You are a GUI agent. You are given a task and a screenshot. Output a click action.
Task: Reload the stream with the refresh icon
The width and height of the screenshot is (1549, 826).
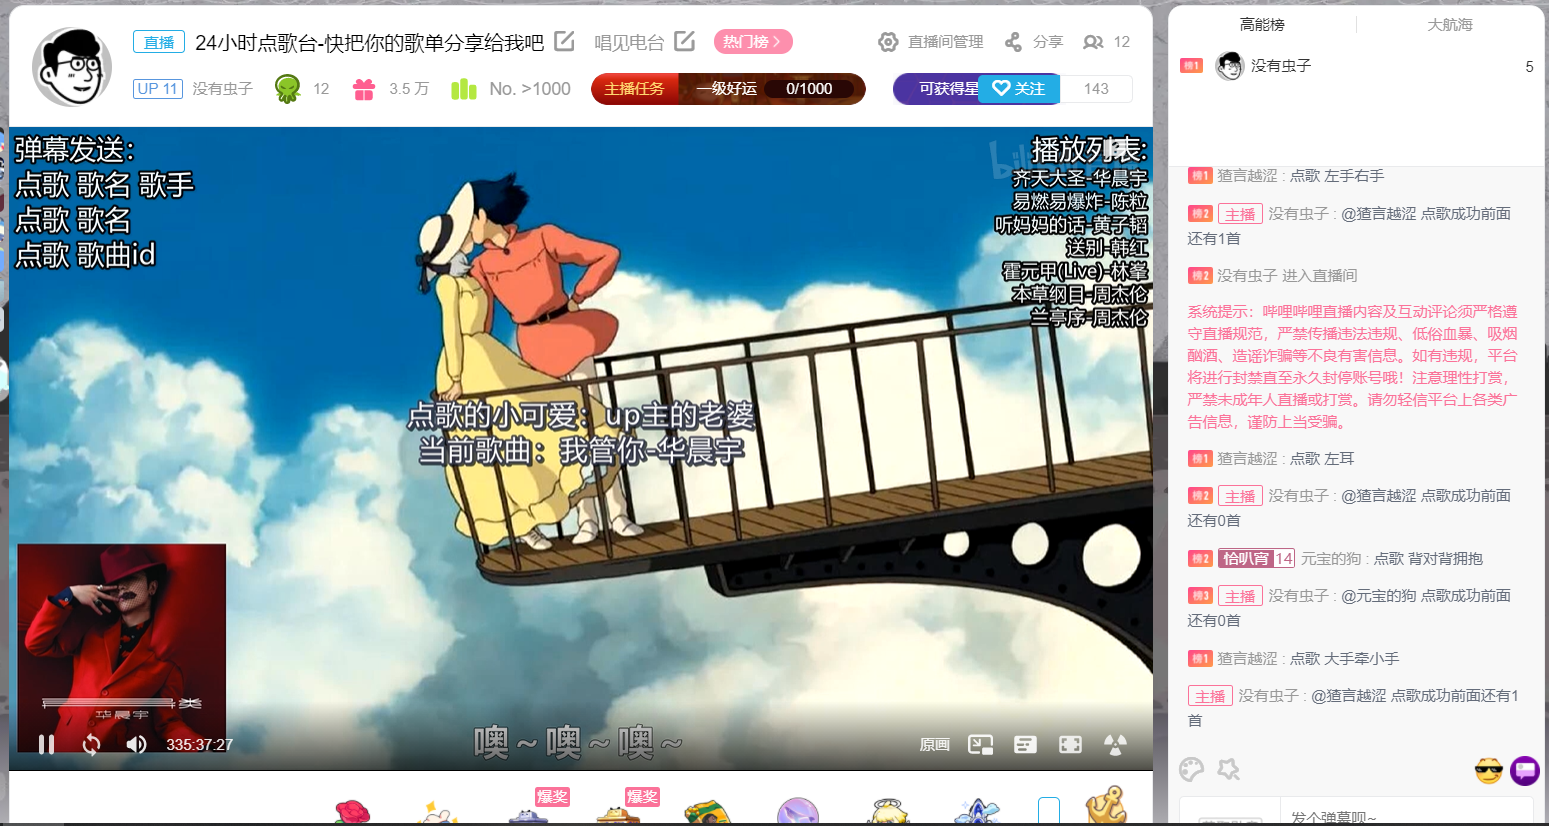pyautogui.click(x=91, y=744)
